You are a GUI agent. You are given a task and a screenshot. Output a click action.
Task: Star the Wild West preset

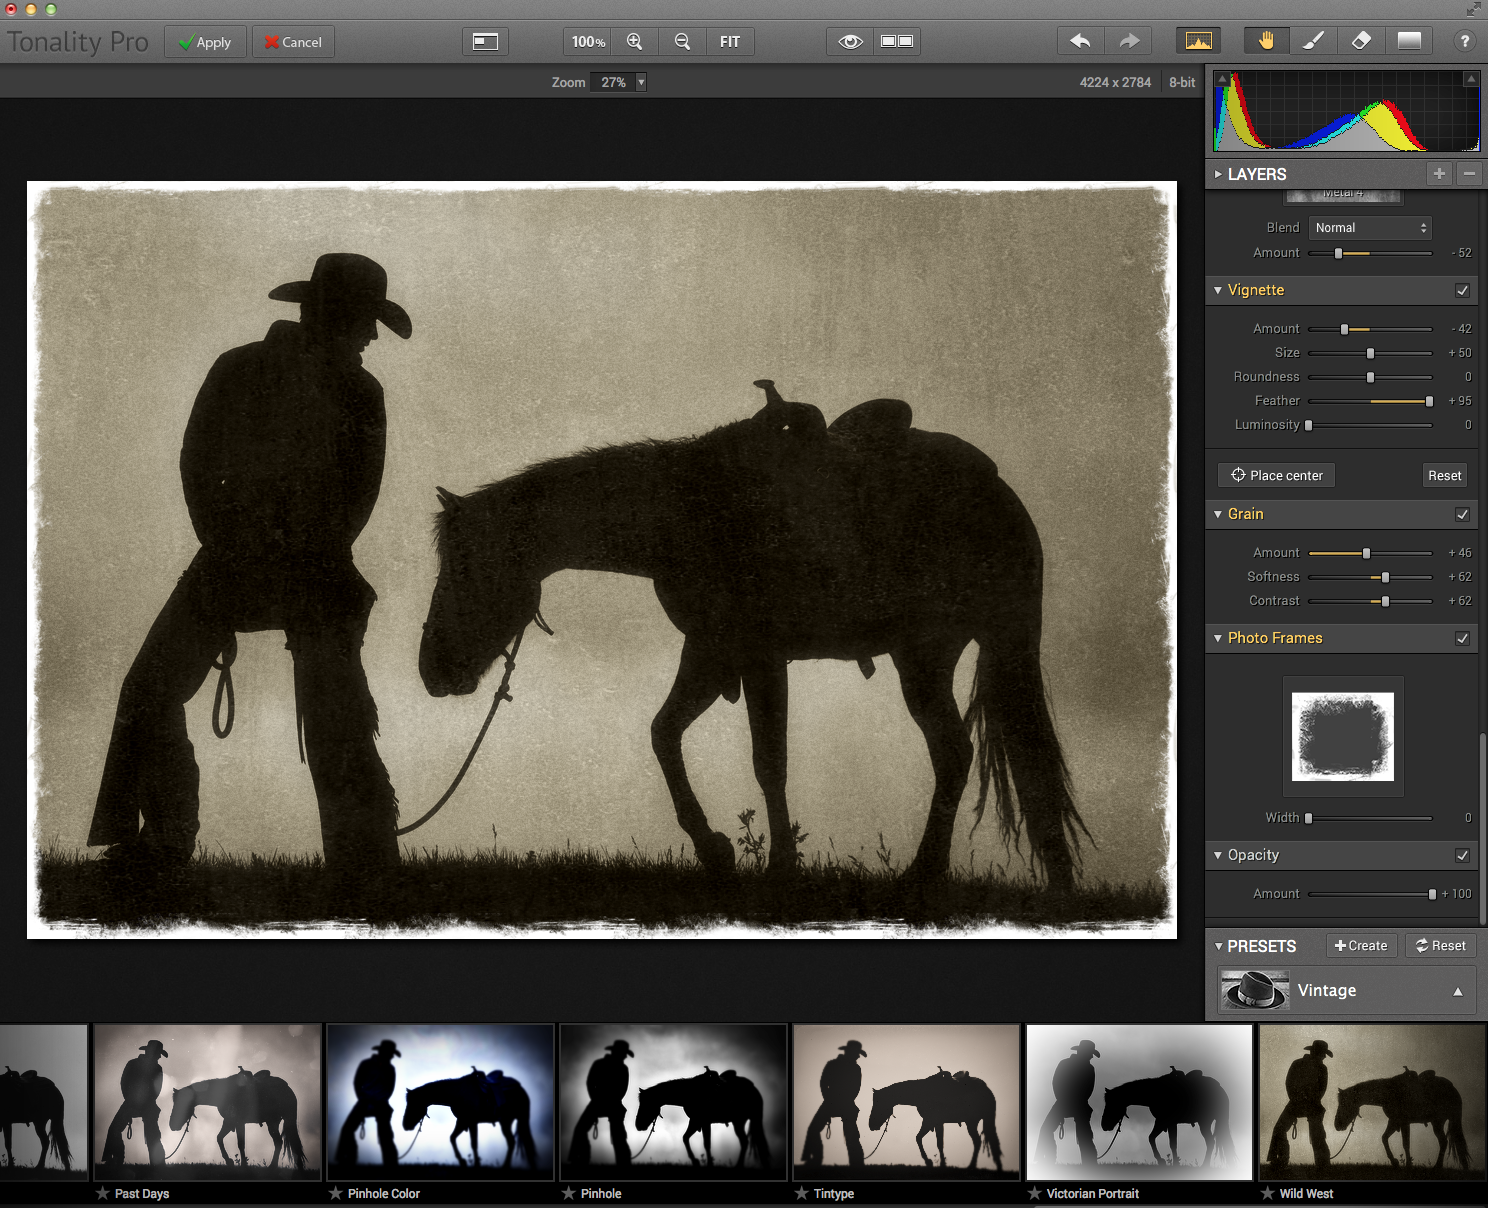pos(1267,1193)
